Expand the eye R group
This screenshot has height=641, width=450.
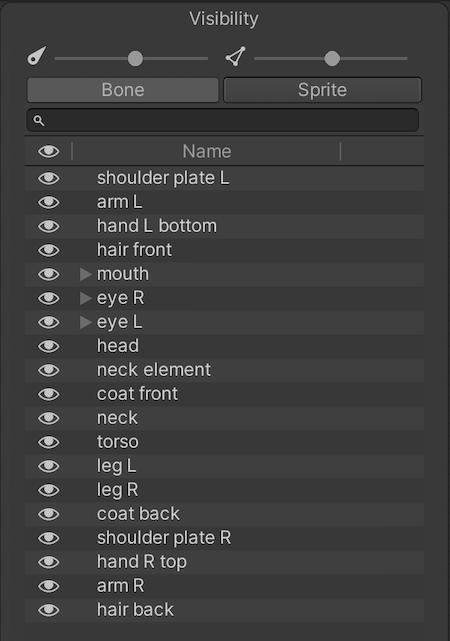click(85, 298)
